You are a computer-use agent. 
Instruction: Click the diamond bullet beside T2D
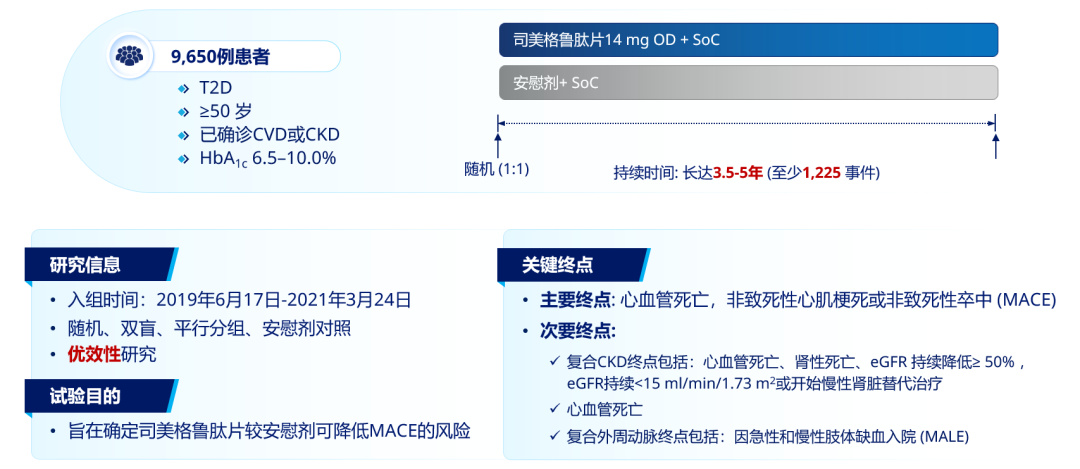[182, 87]
